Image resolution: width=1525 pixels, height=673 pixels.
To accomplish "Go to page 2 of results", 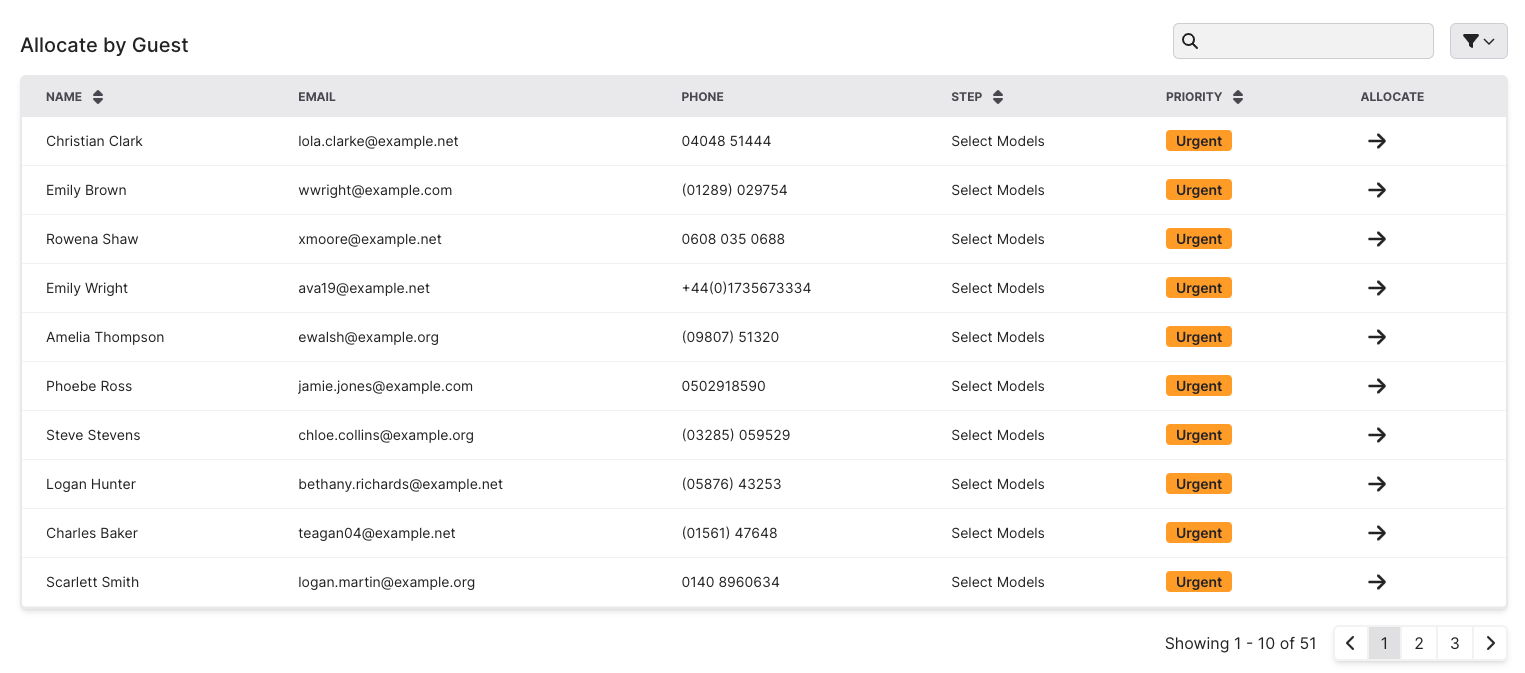I will point(1419,643).
